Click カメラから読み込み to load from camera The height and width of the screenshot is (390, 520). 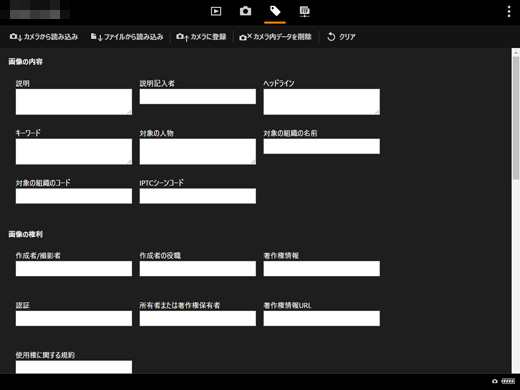tap(44, 37)
